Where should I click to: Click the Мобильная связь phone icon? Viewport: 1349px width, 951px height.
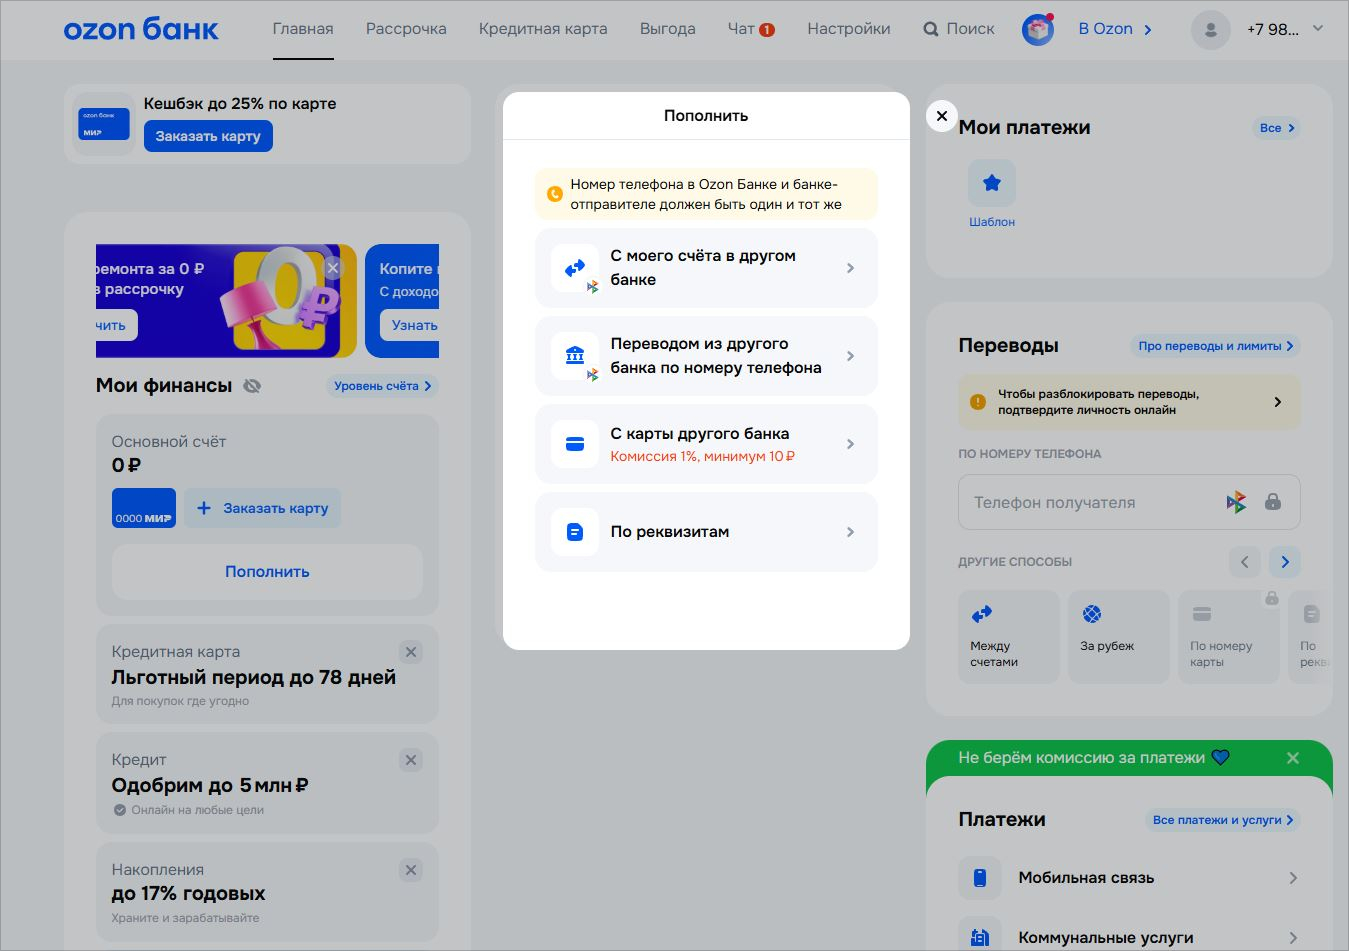(980, 878)
